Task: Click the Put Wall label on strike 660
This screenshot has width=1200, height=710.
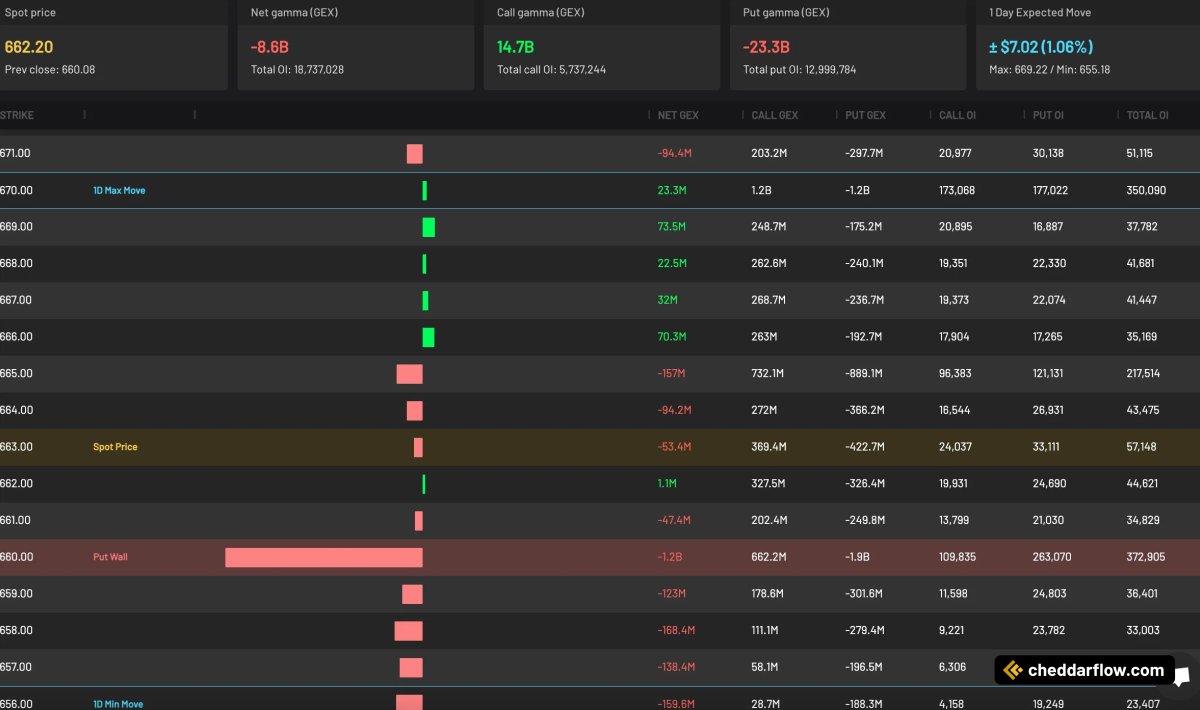Action: 110,557
